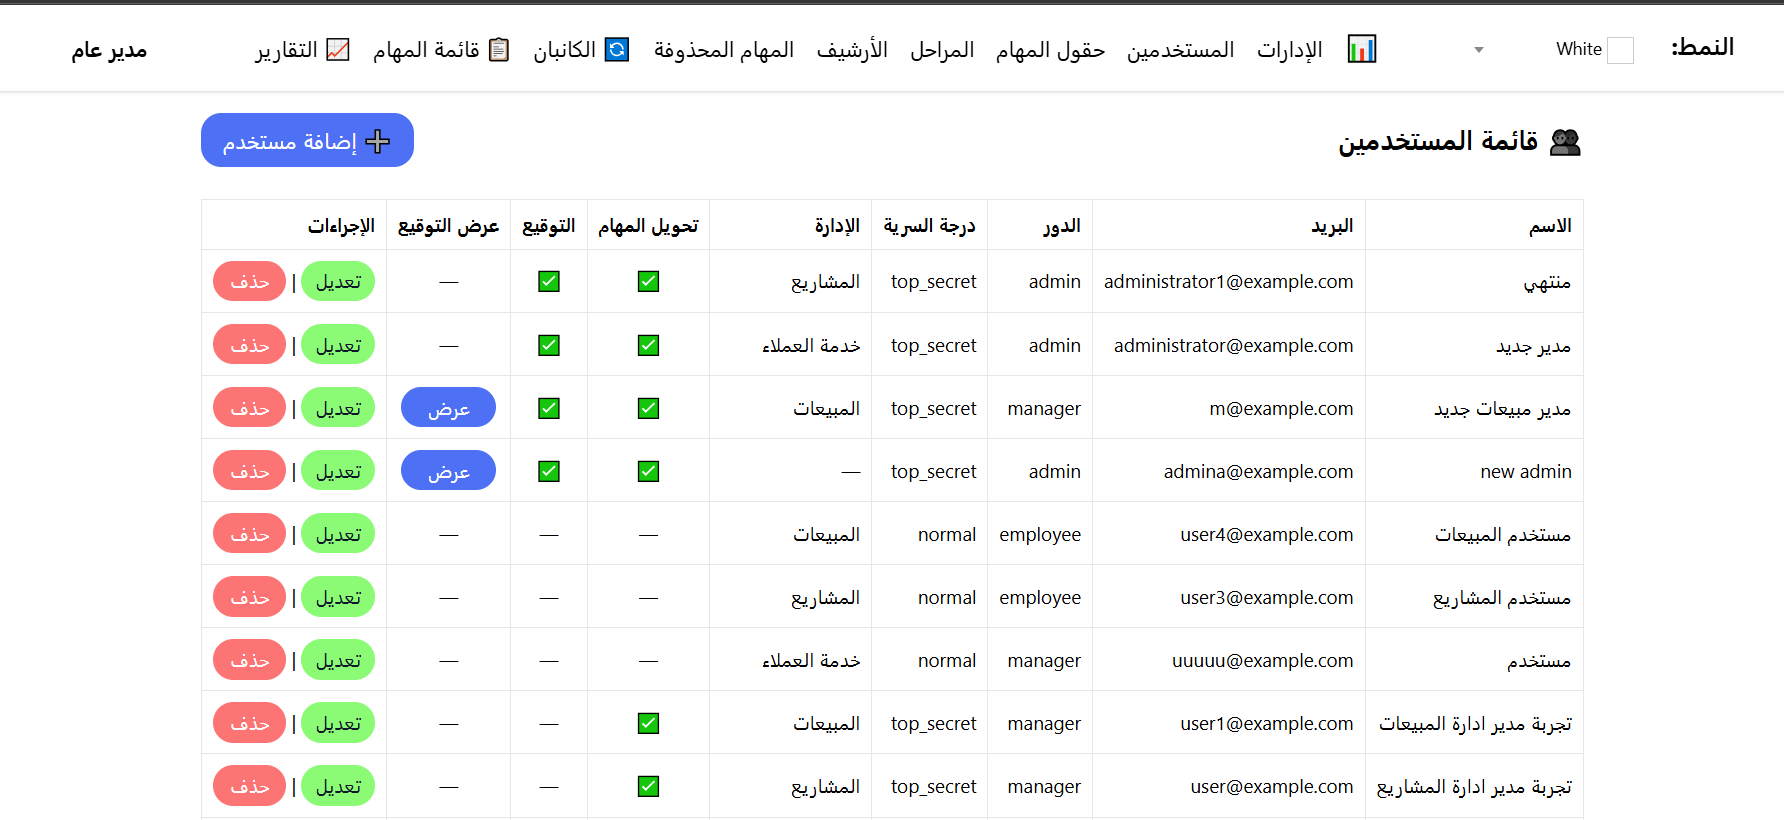Click the users group icon beside the title
The image size is (1784, 820).
coord(1565,142)
